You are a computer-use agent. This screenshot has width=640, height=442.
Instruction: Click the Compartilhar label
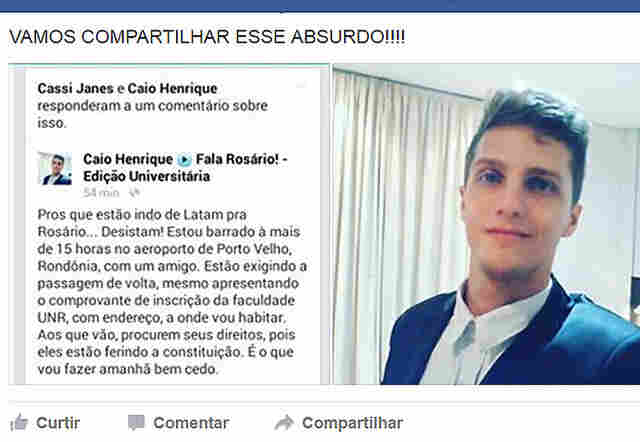[352, 423]
